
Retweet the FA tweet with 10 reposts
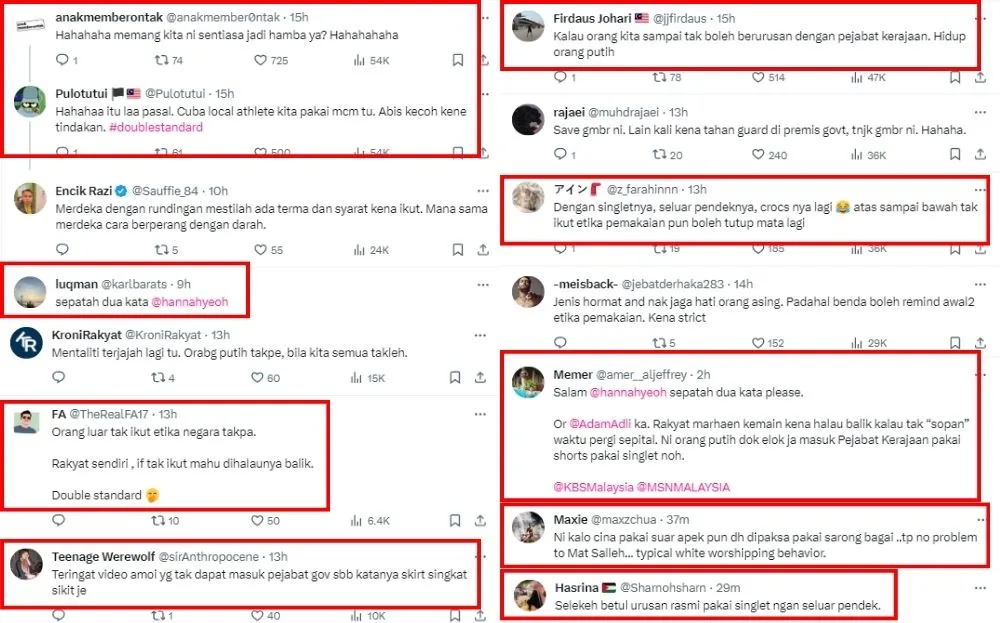click(156, 520)
